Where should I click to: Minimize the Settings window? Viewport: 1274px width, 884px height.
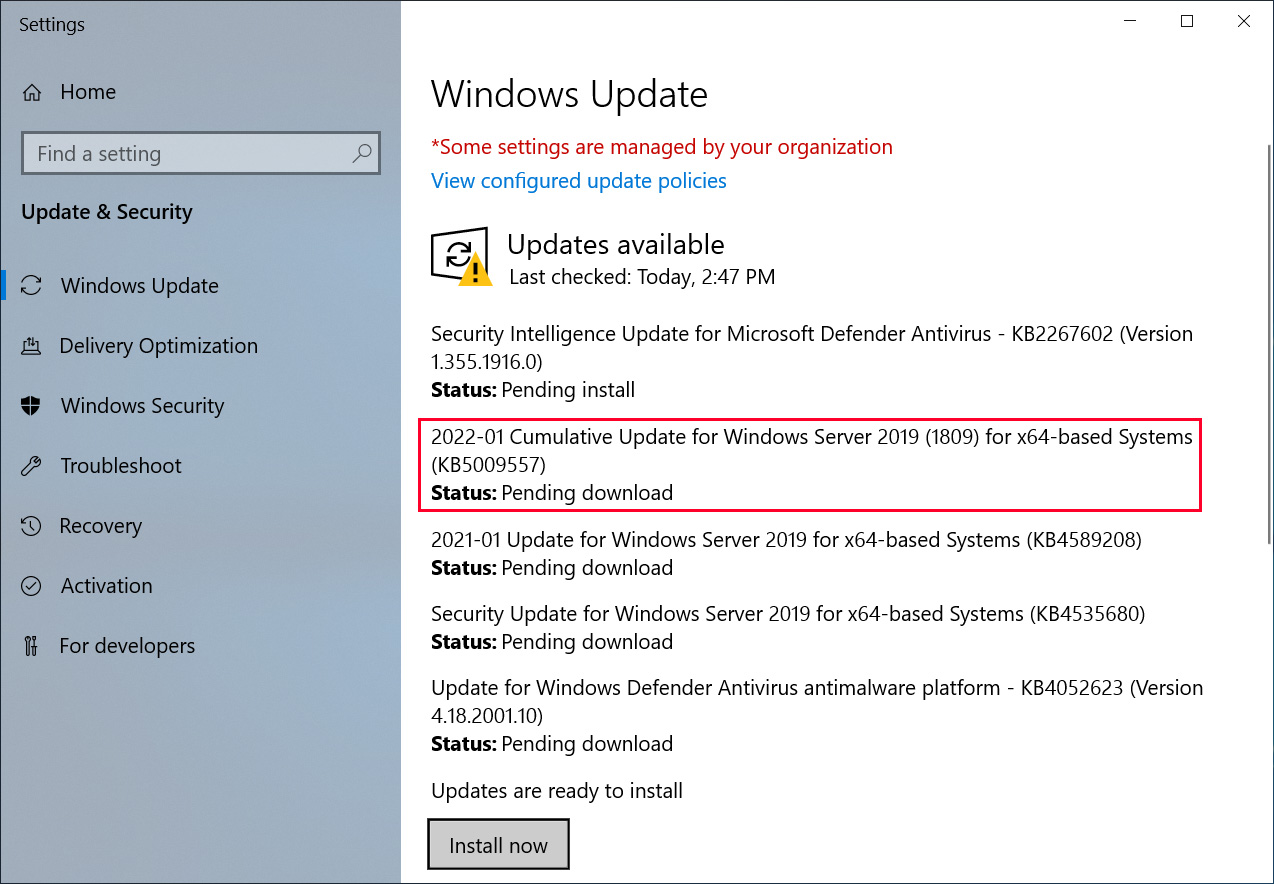click(x=1128, y=21)
